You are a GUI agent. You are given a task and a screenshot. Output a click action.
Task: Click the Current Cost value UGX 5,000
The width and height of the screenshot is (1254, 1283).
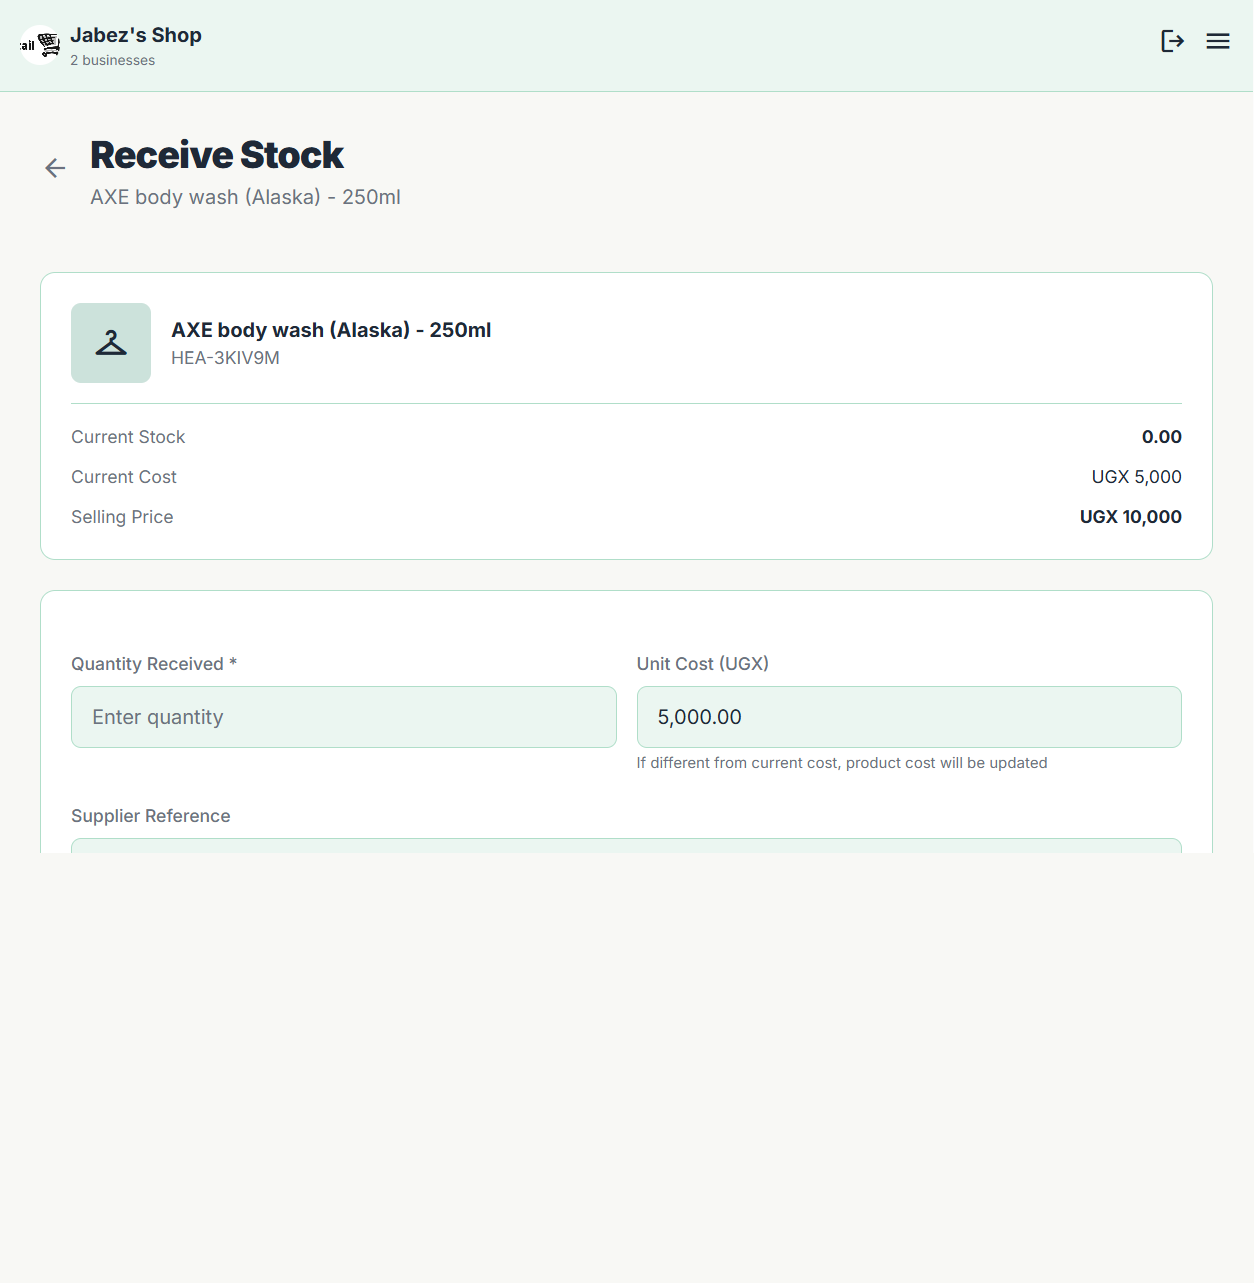point(1136,477)
